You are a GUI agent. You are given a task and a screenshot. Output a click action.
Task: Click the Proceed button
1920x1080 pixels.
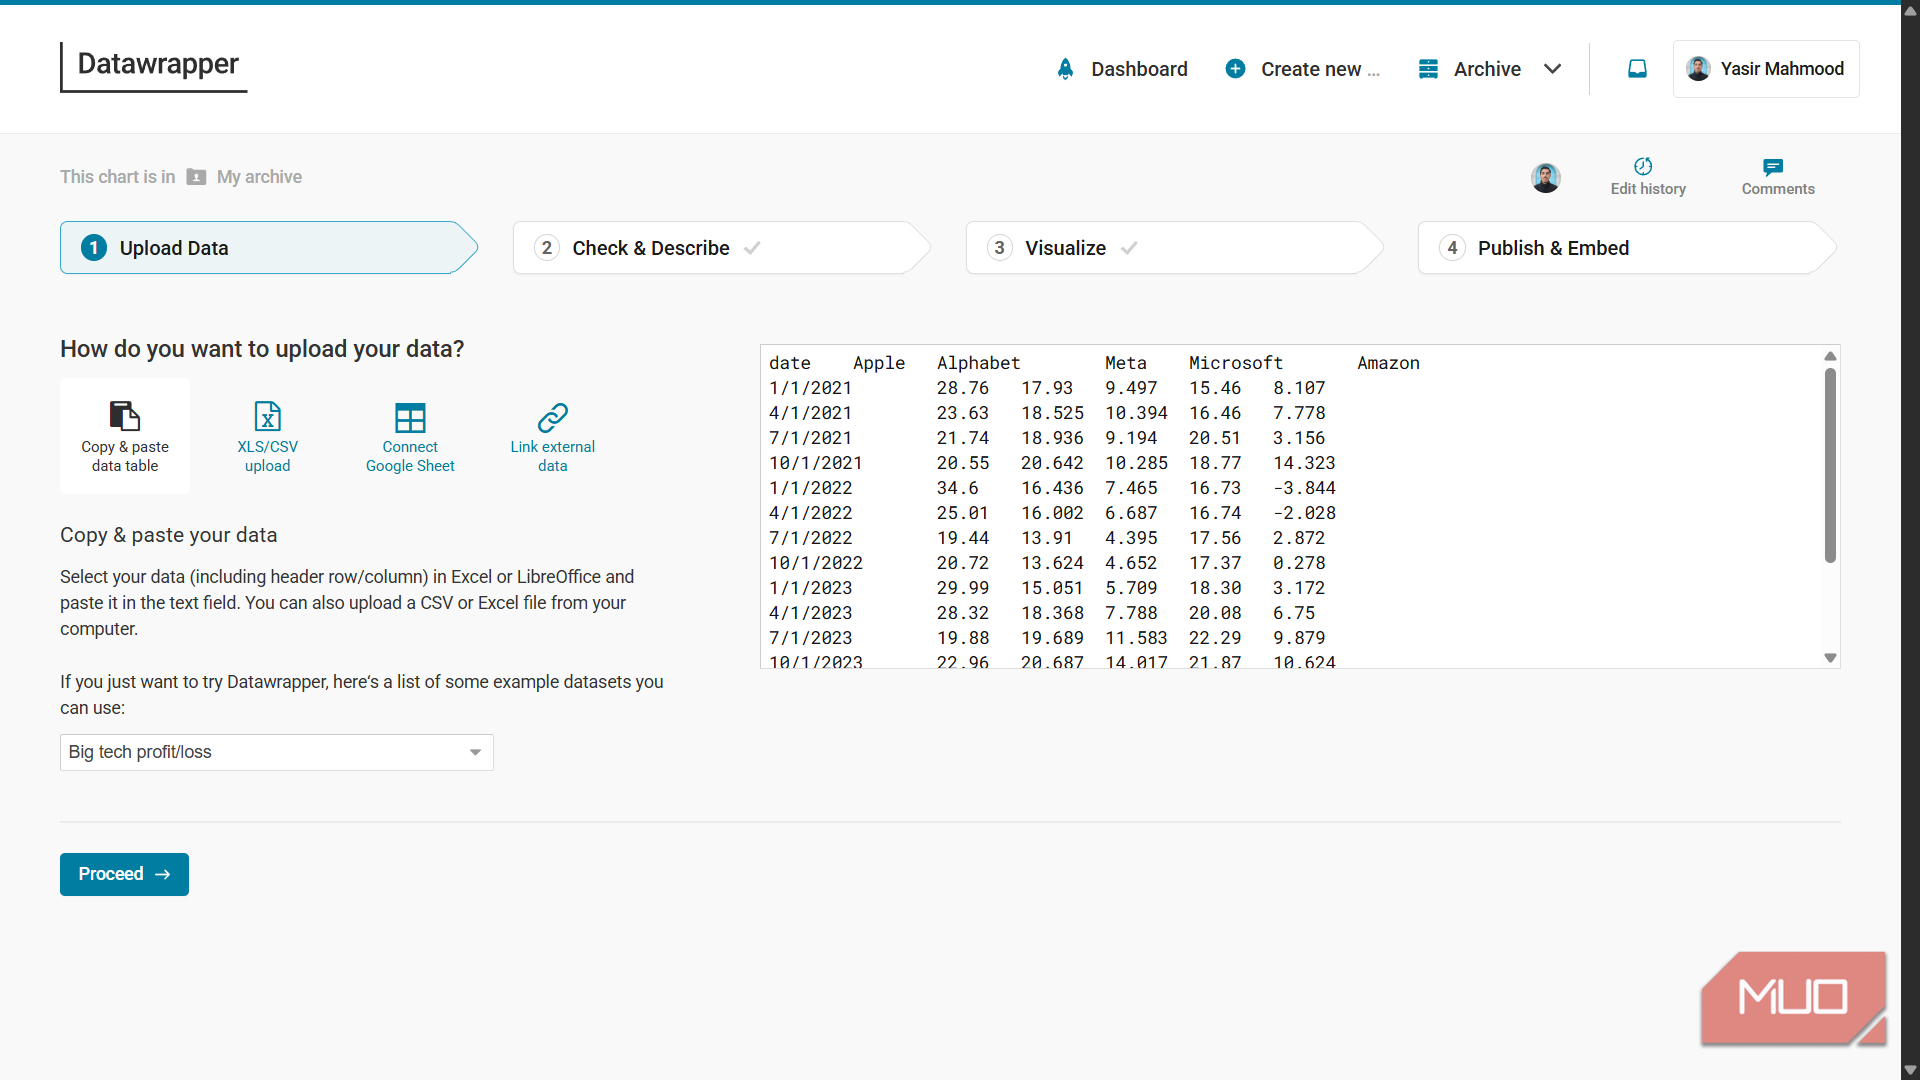coord(124,874)
